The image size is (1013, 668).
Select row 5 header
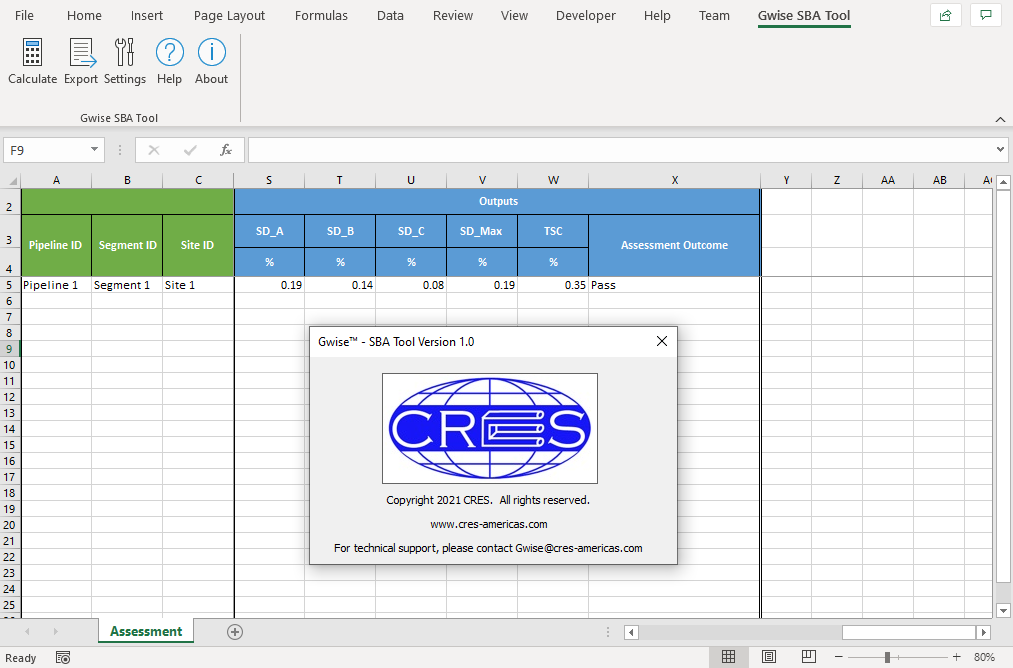coord(10,285)
